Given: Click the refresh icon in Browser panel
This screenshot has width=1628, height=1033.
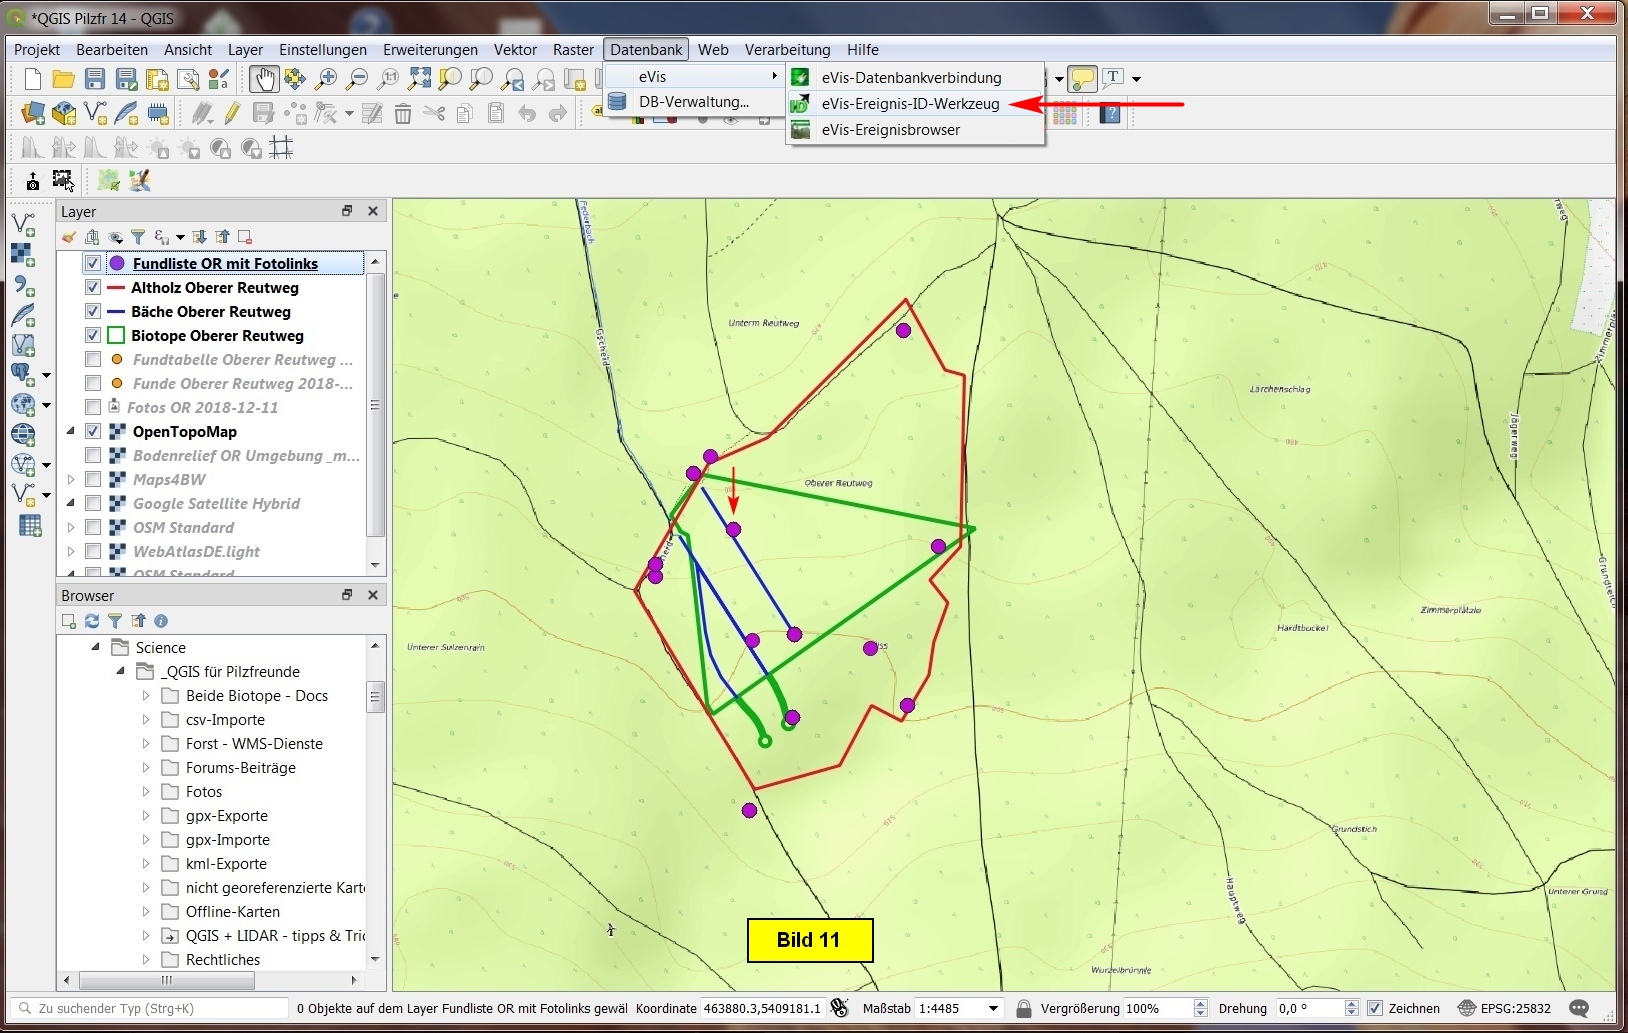Looking at the screenshot, I should (x=92, y=621).
